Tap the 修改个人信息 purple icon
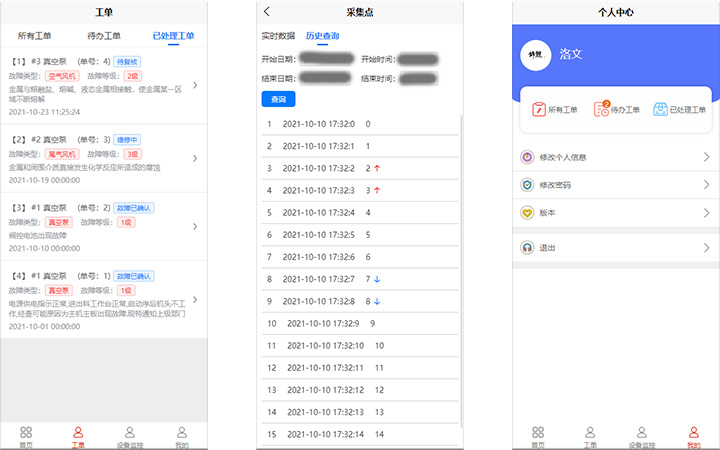This screenshot has height=450, width=720. point(527,157)
